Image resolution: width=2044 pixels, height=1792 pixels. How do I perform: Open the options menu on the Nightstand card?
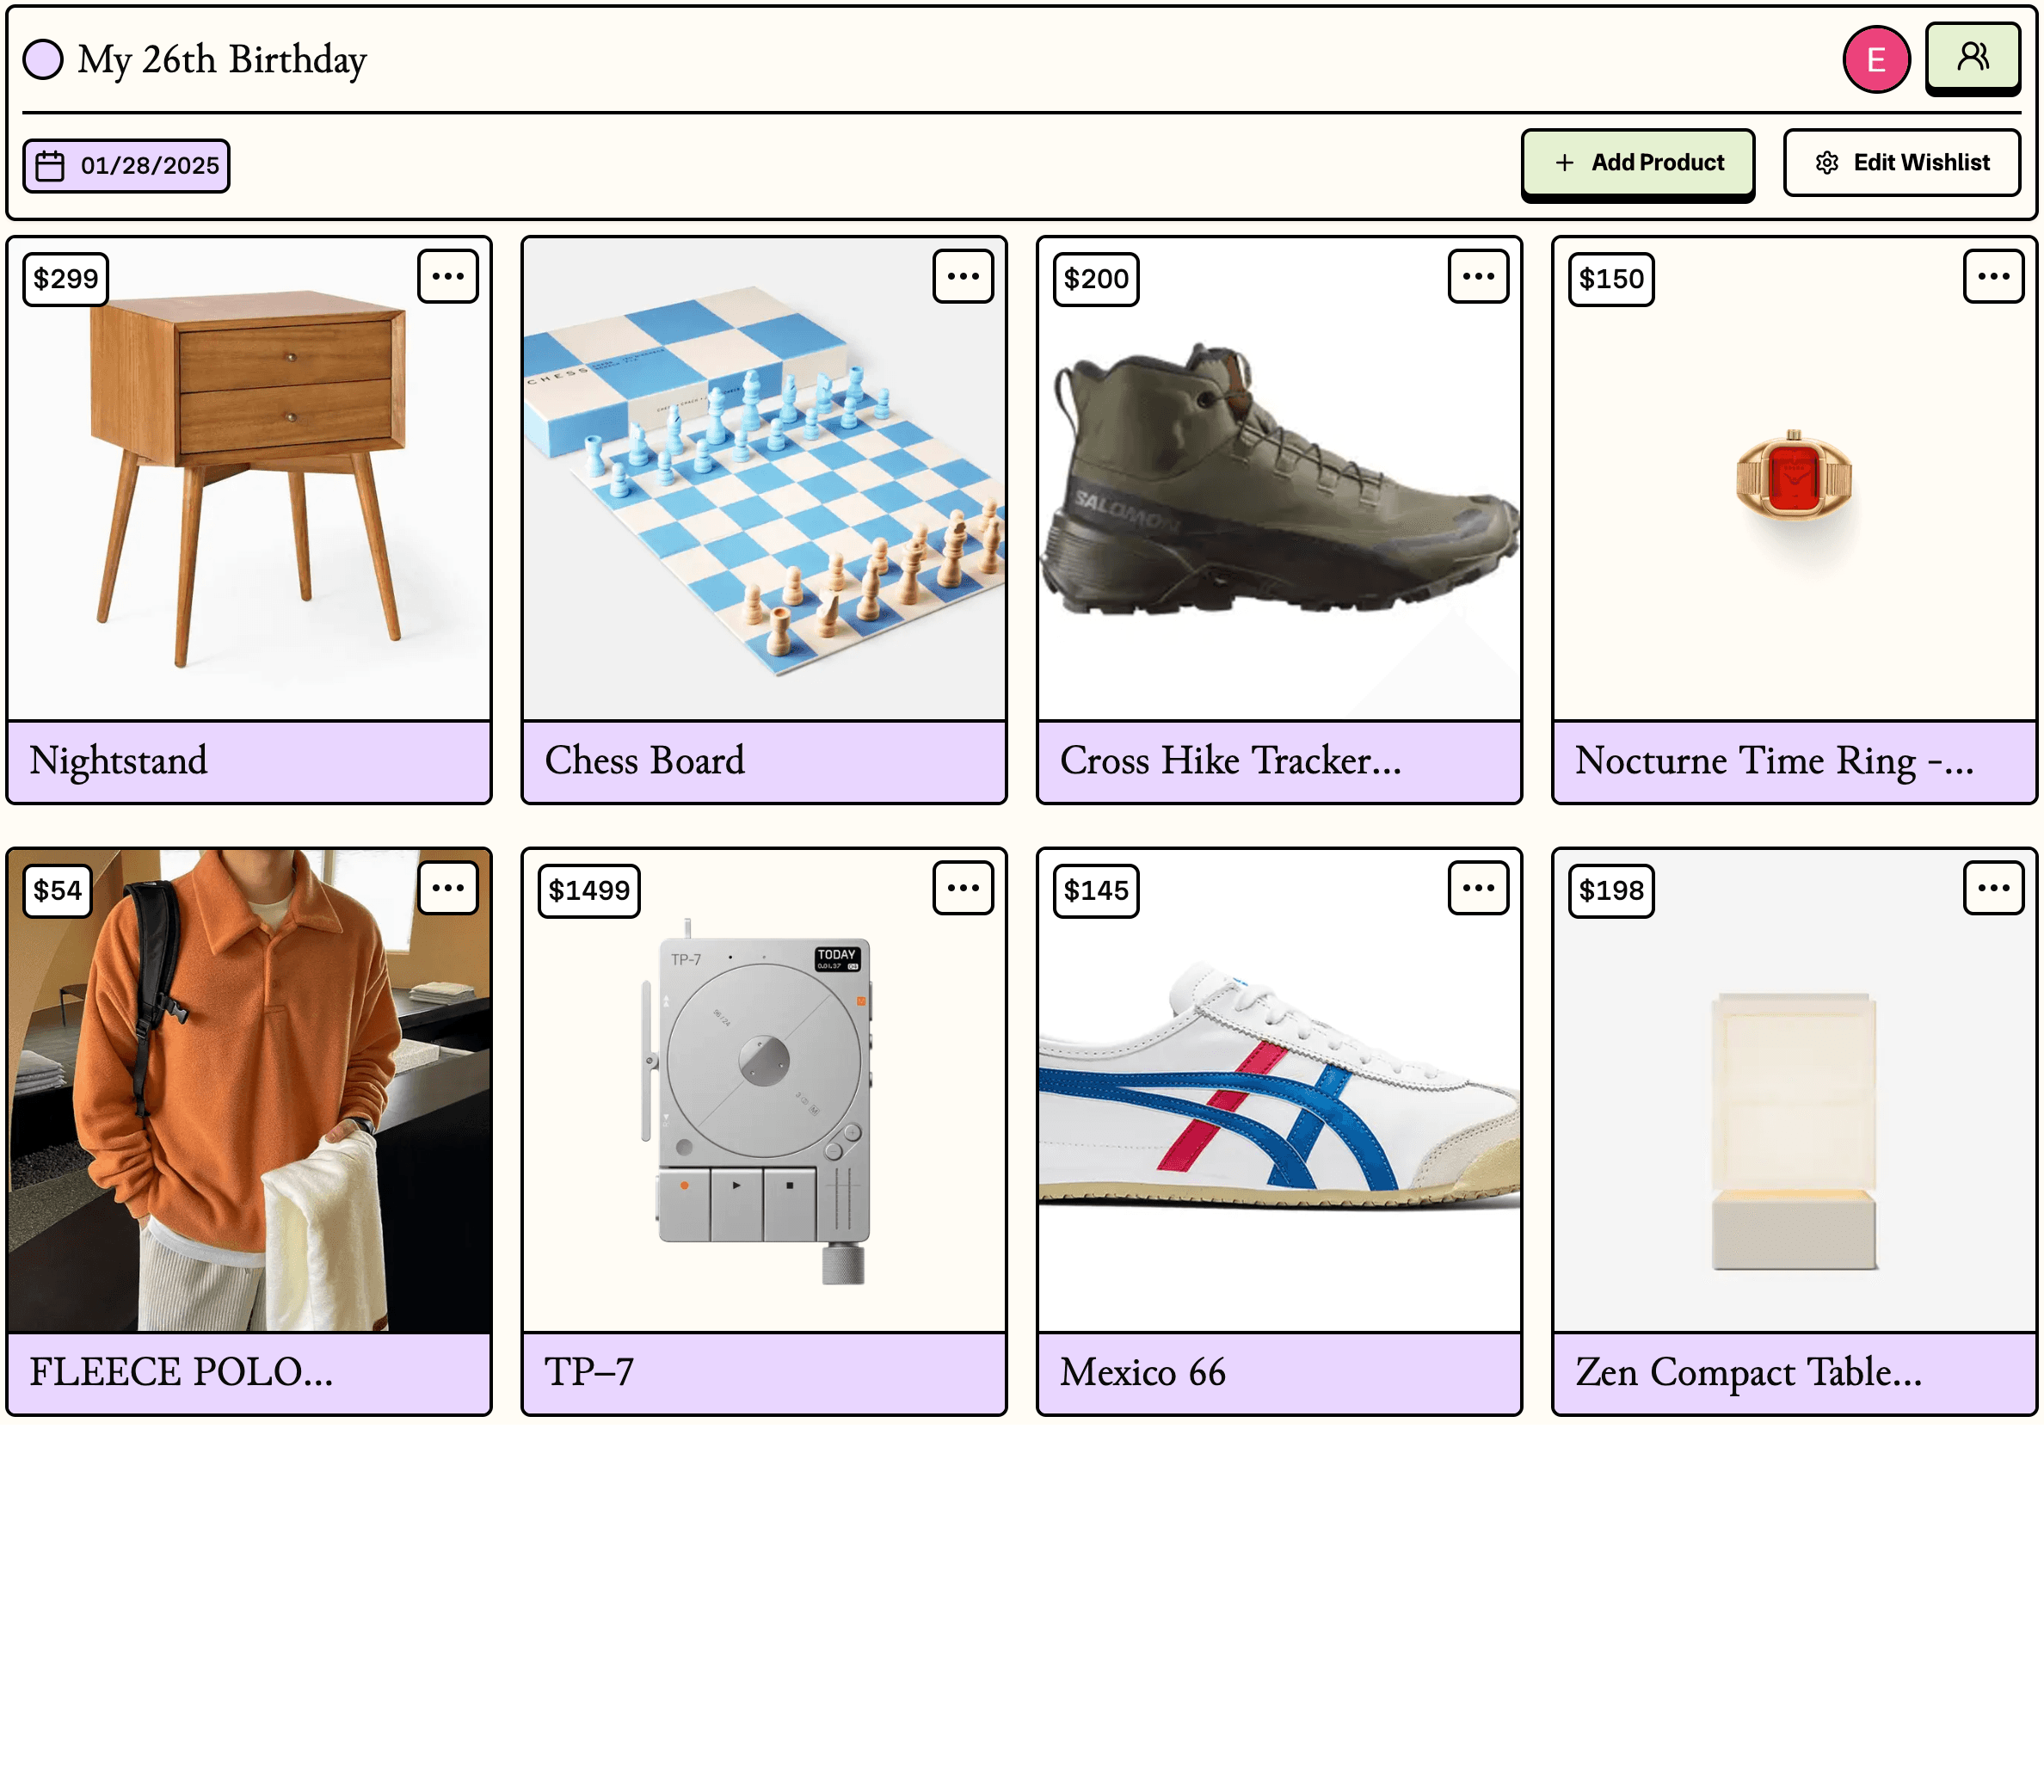448,277
